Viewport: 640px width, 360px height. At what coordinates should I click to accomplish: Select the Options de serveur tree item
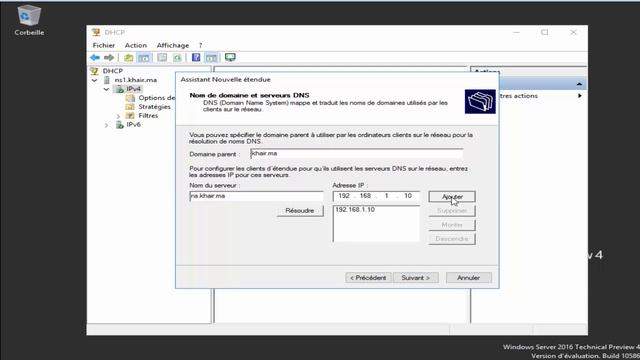click(x=157, y=98)
